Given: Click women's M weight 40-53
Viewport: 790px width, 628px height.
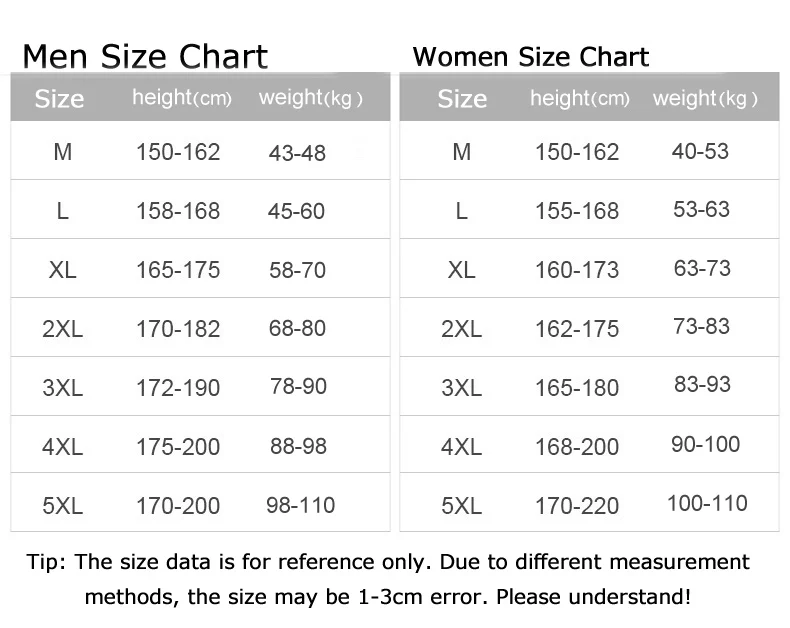Looking at the screenshot, I should [700, 151].
